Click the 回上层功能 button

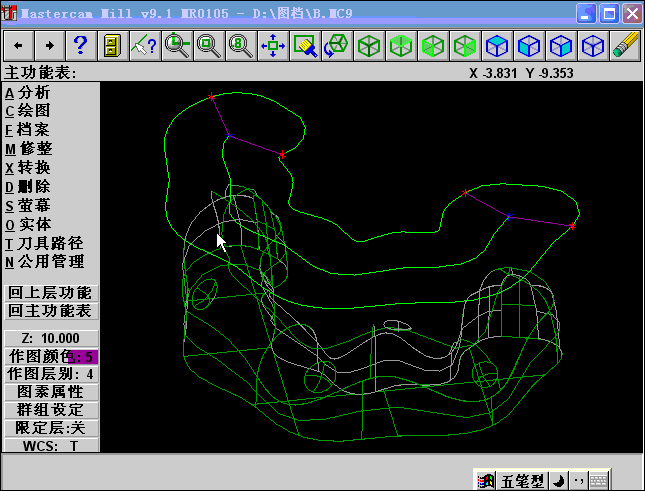click(51, 293)
